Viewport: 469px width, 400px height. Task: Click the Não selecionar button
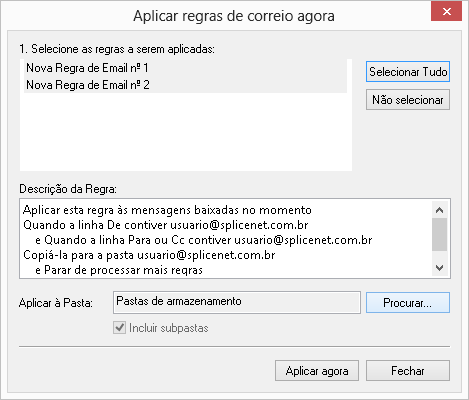tap(408, 100)
